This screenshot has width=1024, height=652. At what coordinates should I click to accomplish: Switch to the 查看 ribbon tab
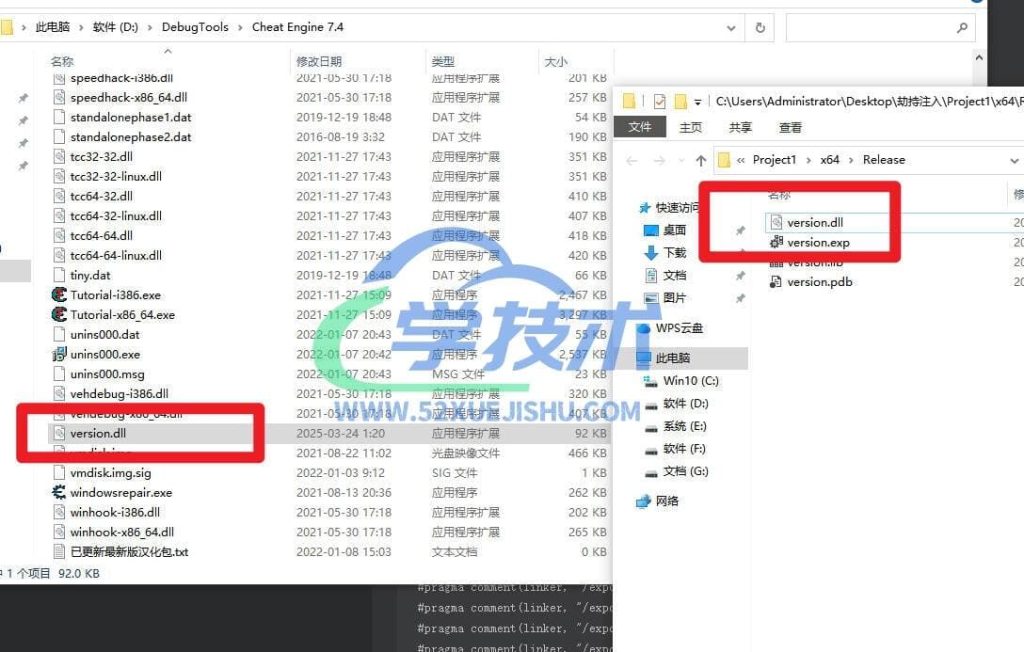point(790,127)
